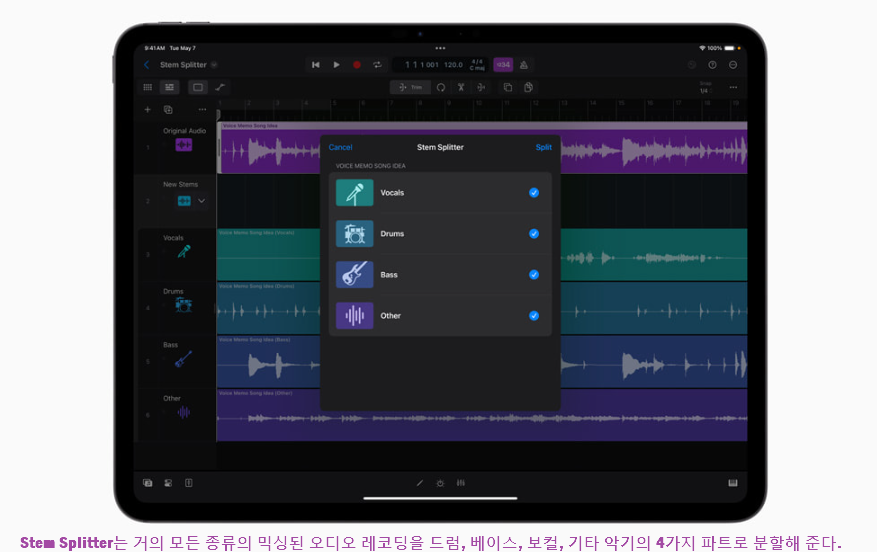
Task: Click the Paste clipboard icon
Action: 528,87
